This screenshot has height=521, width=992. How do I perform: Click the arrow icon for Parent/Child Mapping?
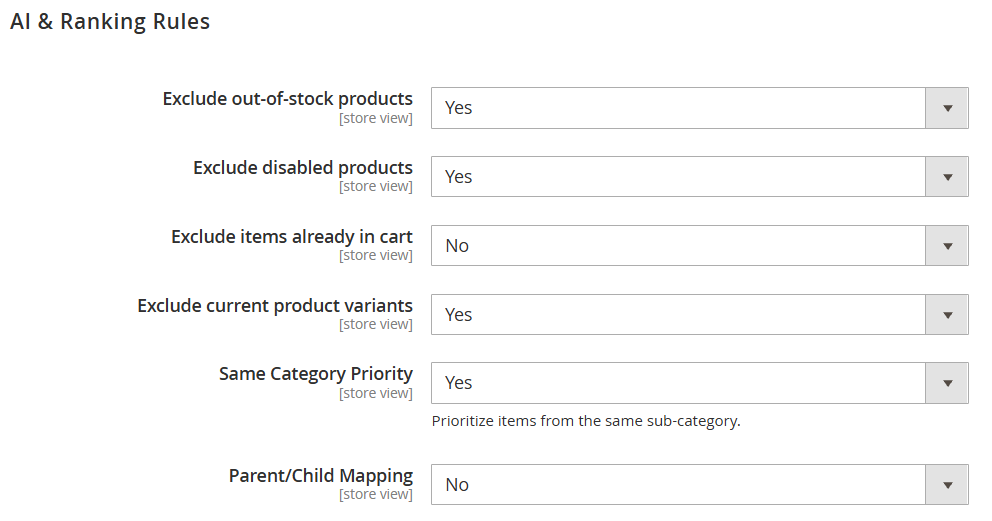[947, 485]
